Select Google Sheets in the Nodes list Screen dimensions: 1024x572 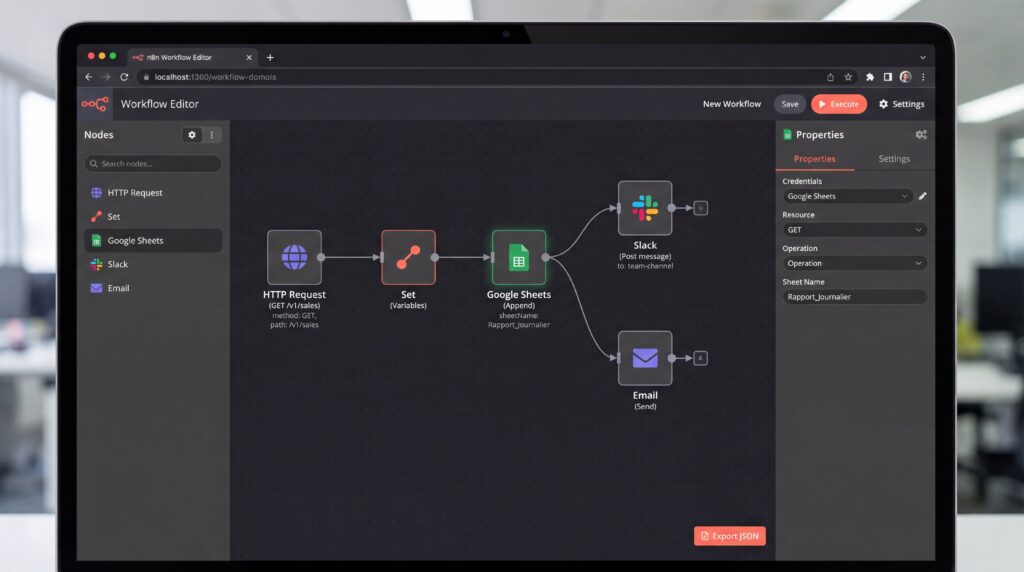[x=153, y=240]
